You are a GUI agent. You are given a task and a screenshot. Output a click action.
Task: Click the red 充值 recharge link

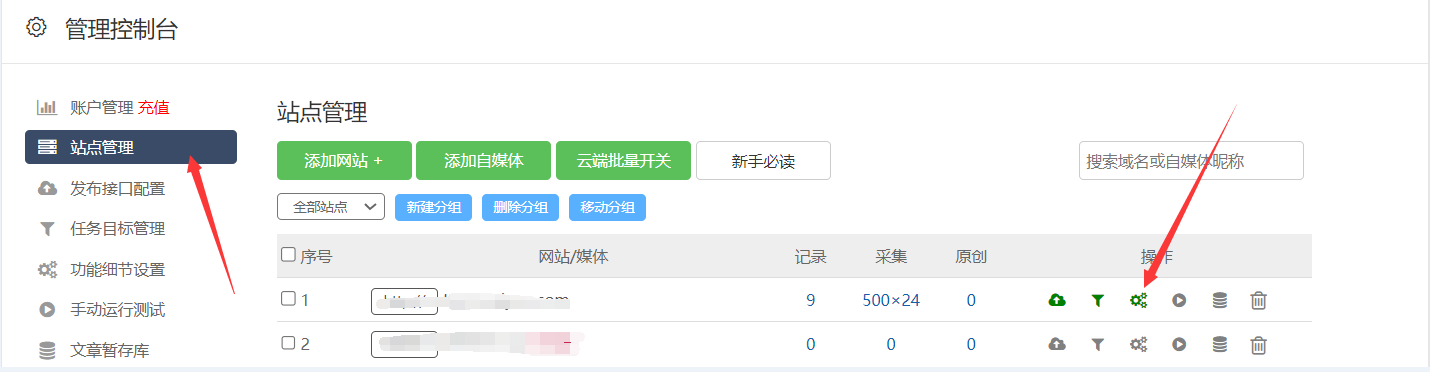click(x=153, y=107)
